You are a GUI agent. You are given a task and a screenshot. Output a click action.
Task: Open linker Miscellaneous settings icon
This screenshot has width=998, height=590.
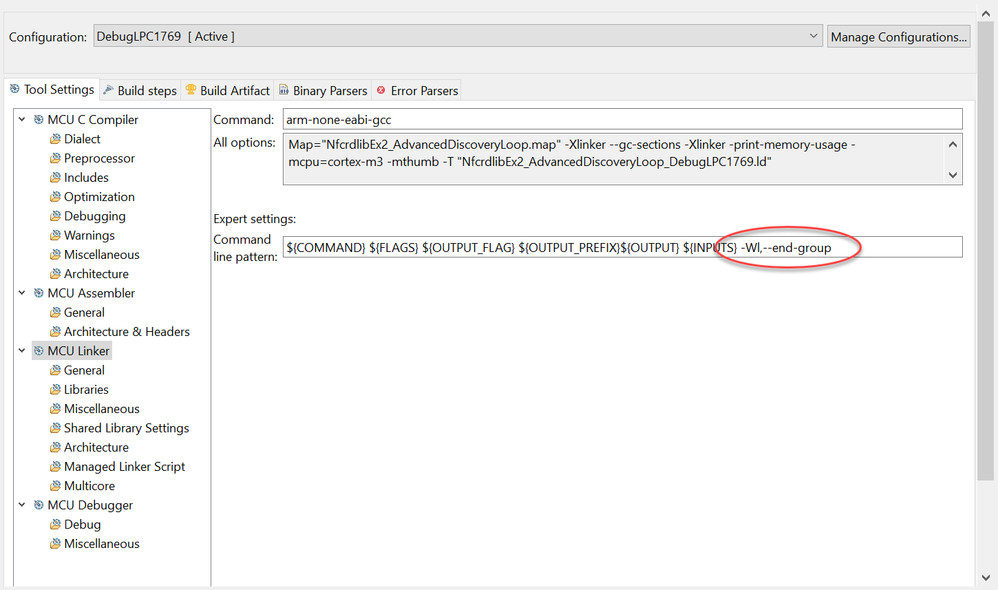(55, 409)
